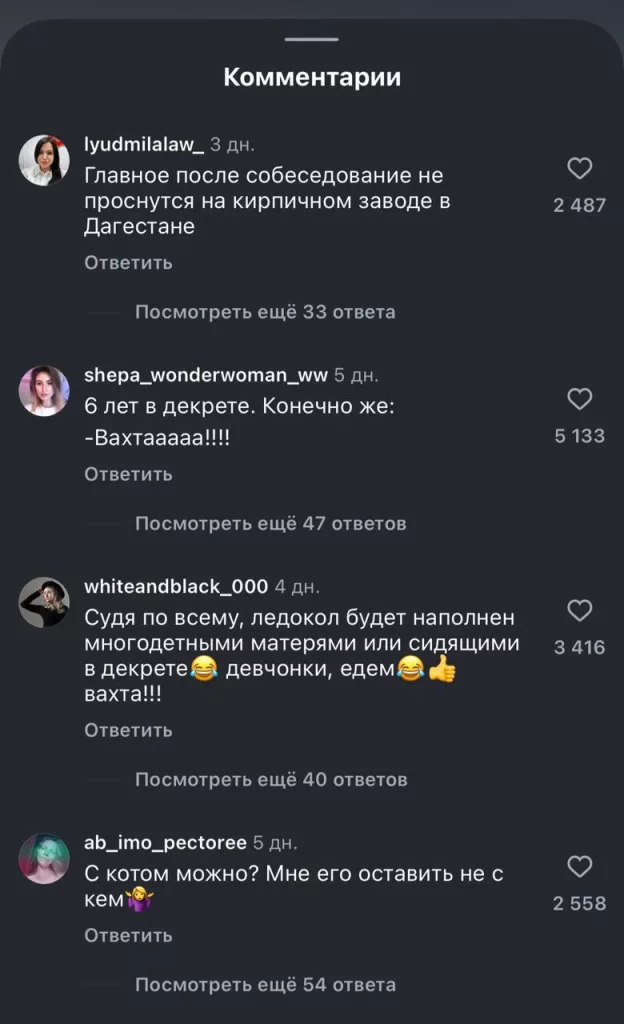
Task: Reply to lyudmilalaw_'s comment
Action: pyautogui.click(x=126, y=262)
